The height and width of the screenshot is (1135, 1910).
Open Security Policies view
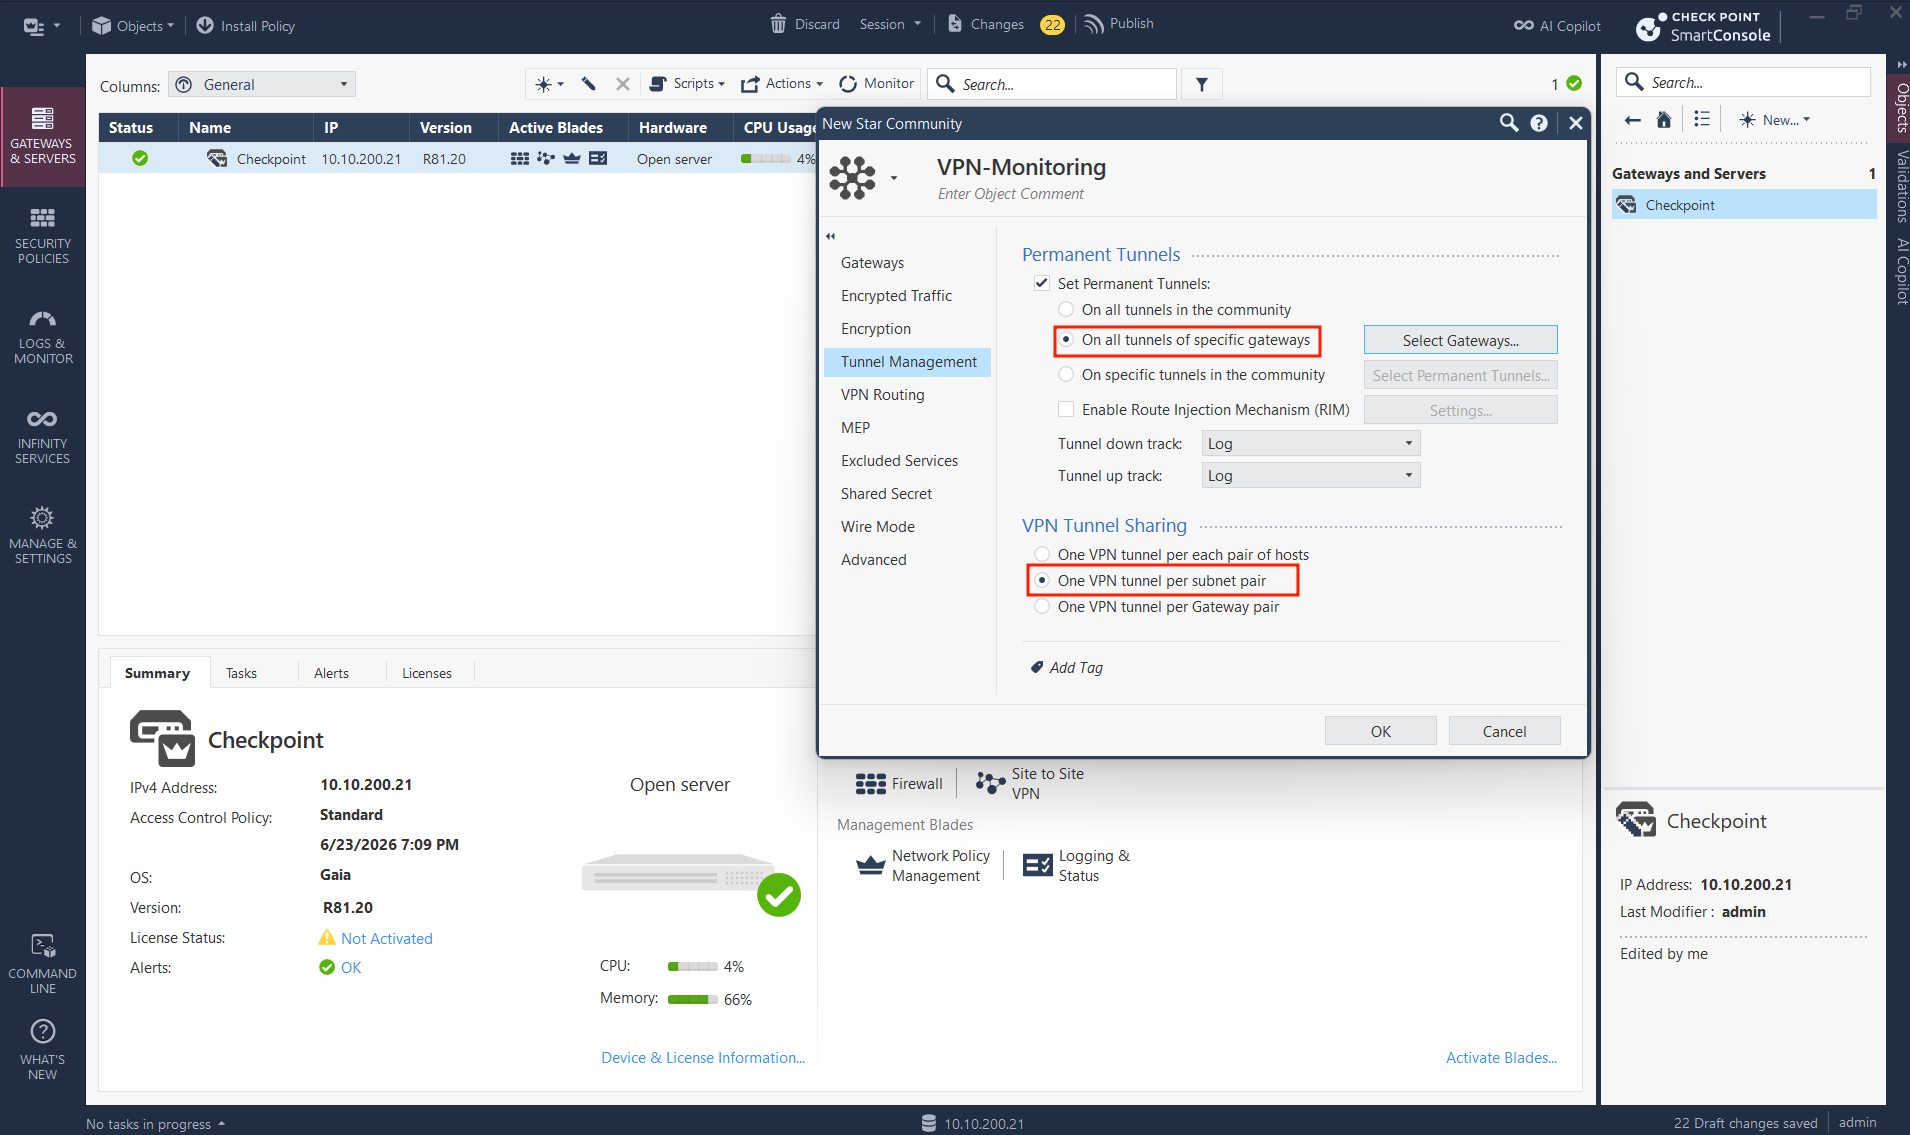pyautogui.click(x=42, y=236)
